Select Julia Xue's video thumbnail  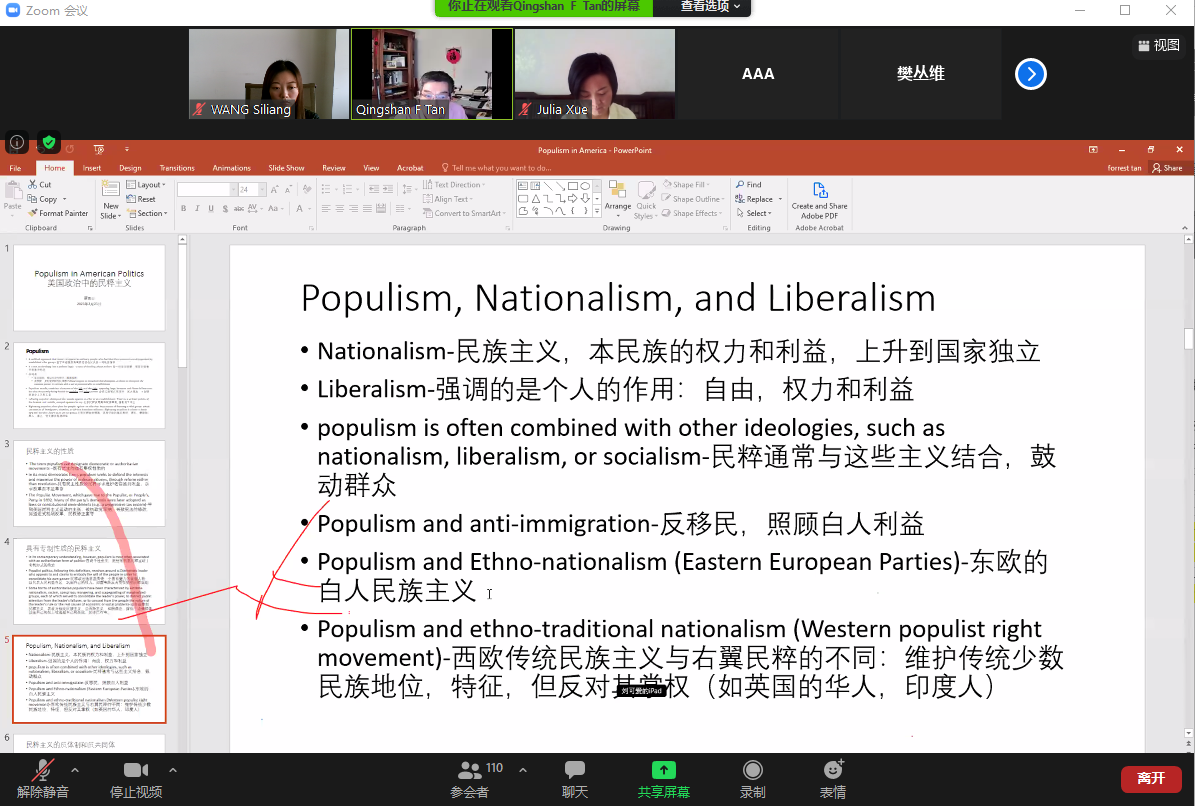594,74
